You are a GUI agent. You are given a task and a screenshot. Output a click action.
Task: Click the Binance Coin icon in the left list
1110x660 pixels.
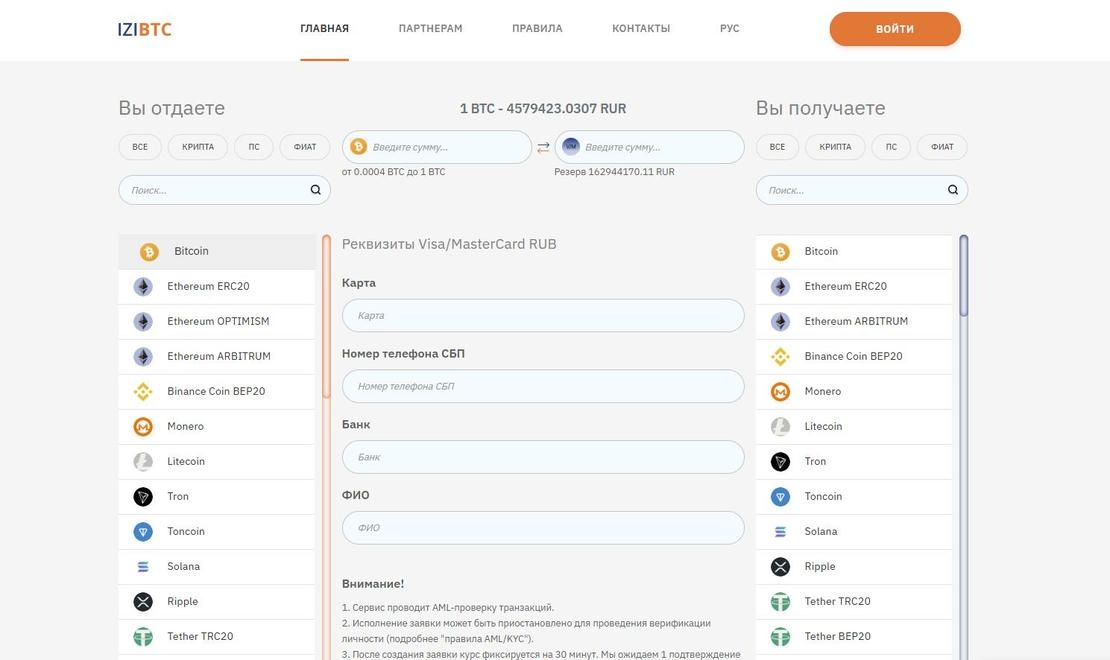(x=143, y=392)
